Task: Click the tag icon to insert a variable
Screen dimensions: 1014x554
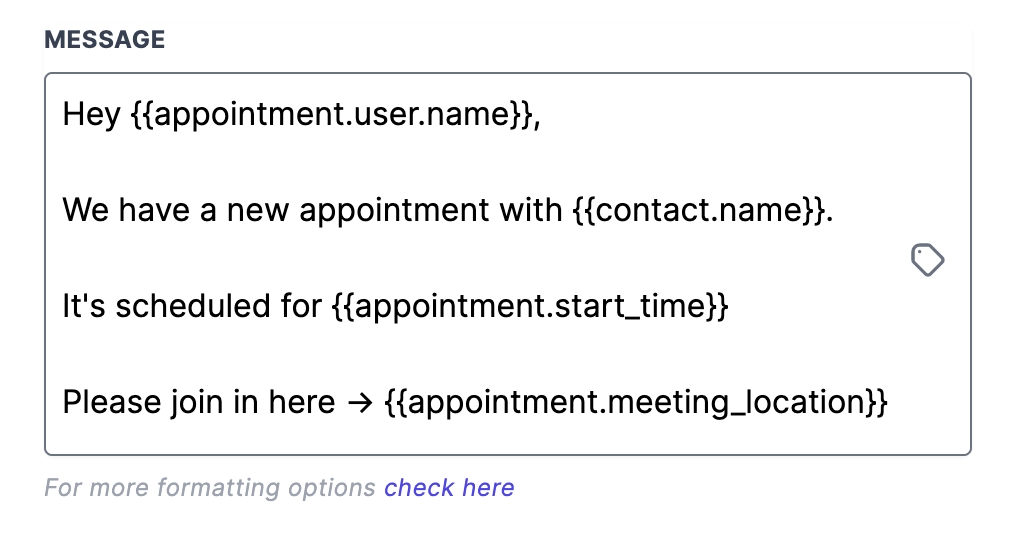Action: 927,261
